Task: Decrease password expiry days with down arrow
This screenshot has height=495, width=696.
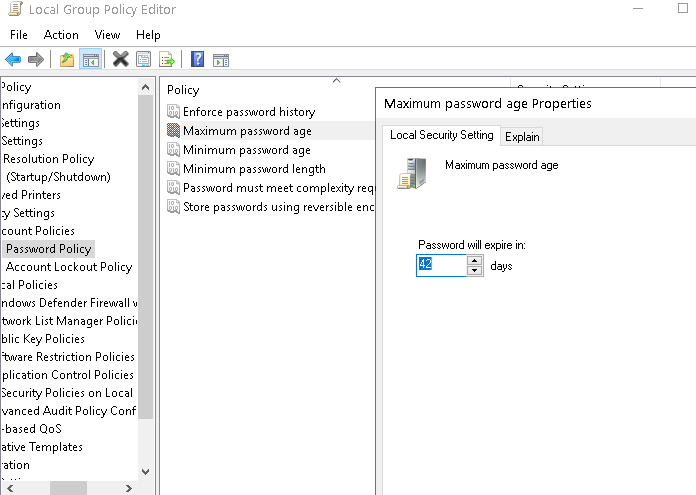Action: pyautogui.click(x=475, y=270)
